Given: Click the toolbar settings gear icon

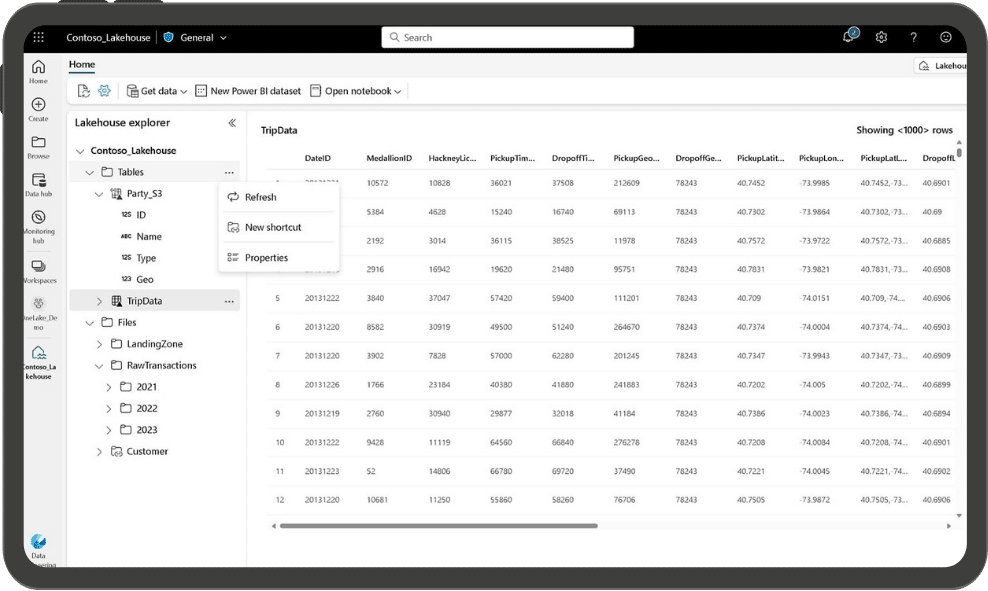Looking at the screenshot, I should [x=104, y=91].
